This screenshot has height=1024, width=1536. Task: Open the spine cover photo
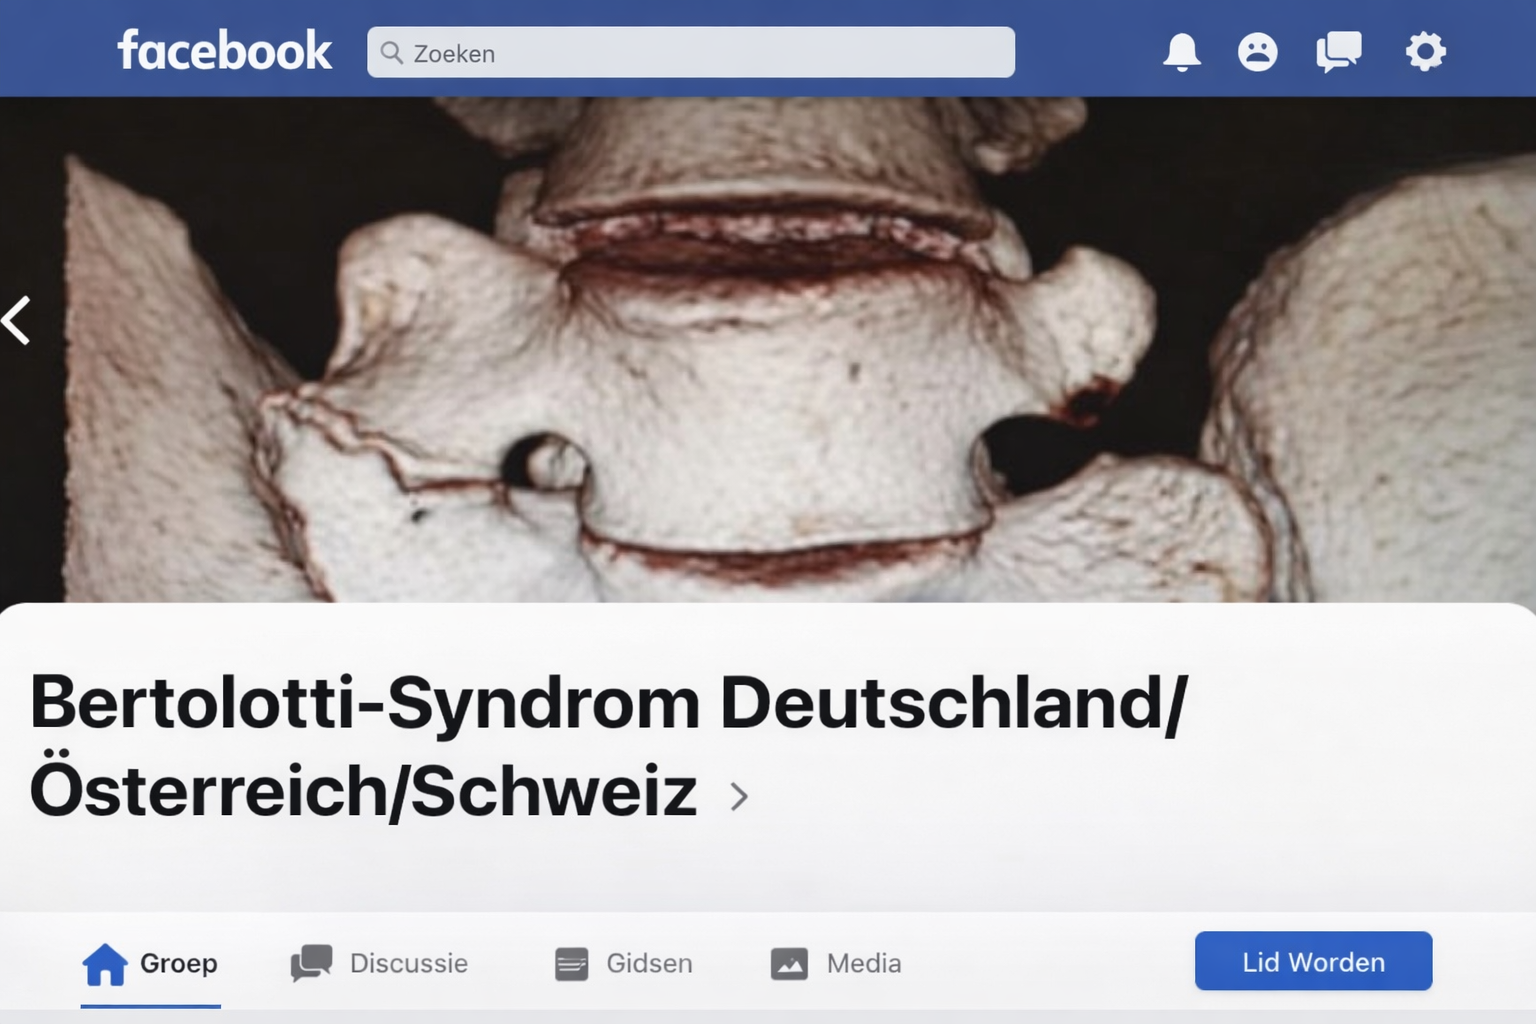pos(768,350)
